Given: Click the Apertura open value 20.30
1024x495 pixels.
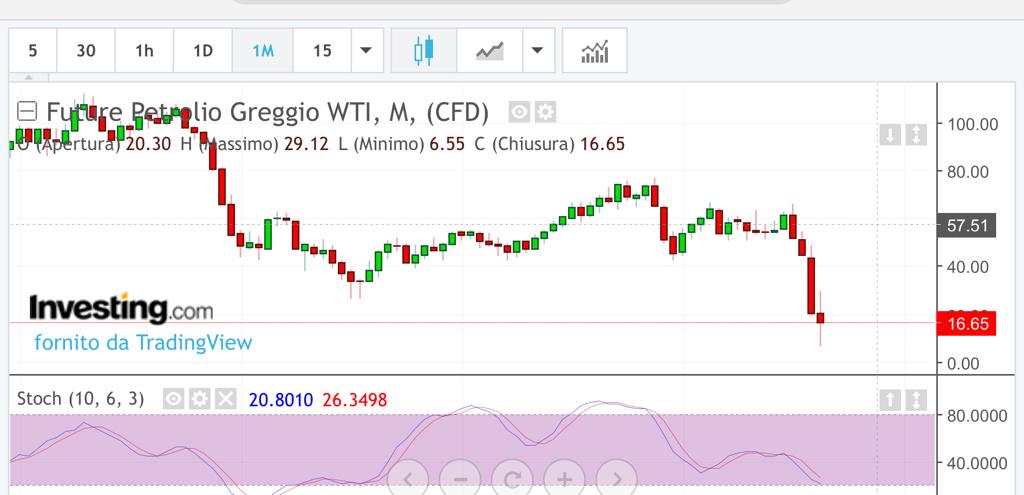Looking at the screenshot, I should tap(148, 144).
